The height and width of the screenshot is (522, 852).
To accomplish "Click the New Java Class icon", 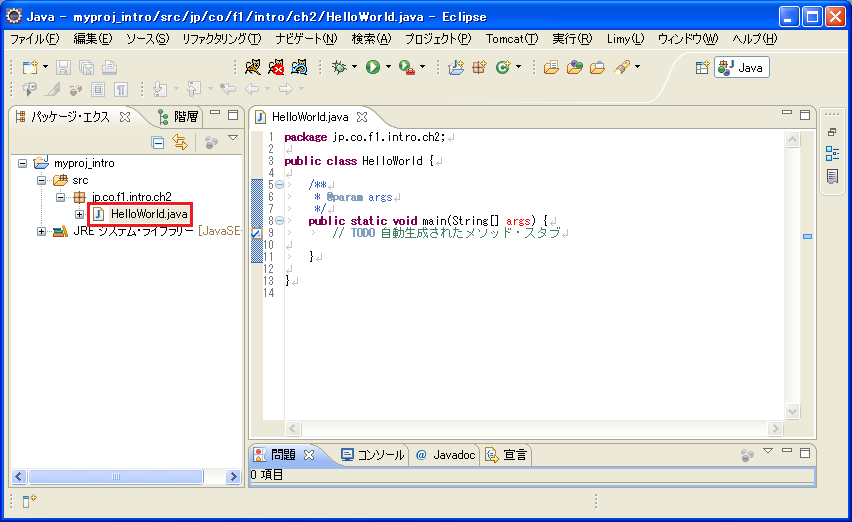I will click(502, 67).
